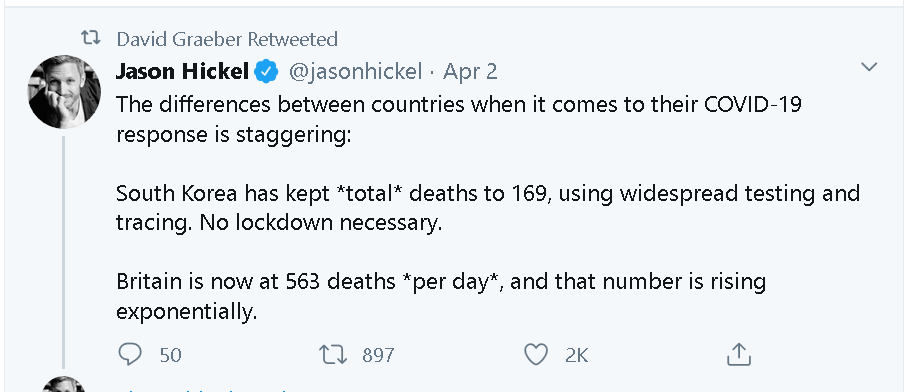Click the partially visible avatar below the tweet

pyautogui.click(x=64, y=384)
